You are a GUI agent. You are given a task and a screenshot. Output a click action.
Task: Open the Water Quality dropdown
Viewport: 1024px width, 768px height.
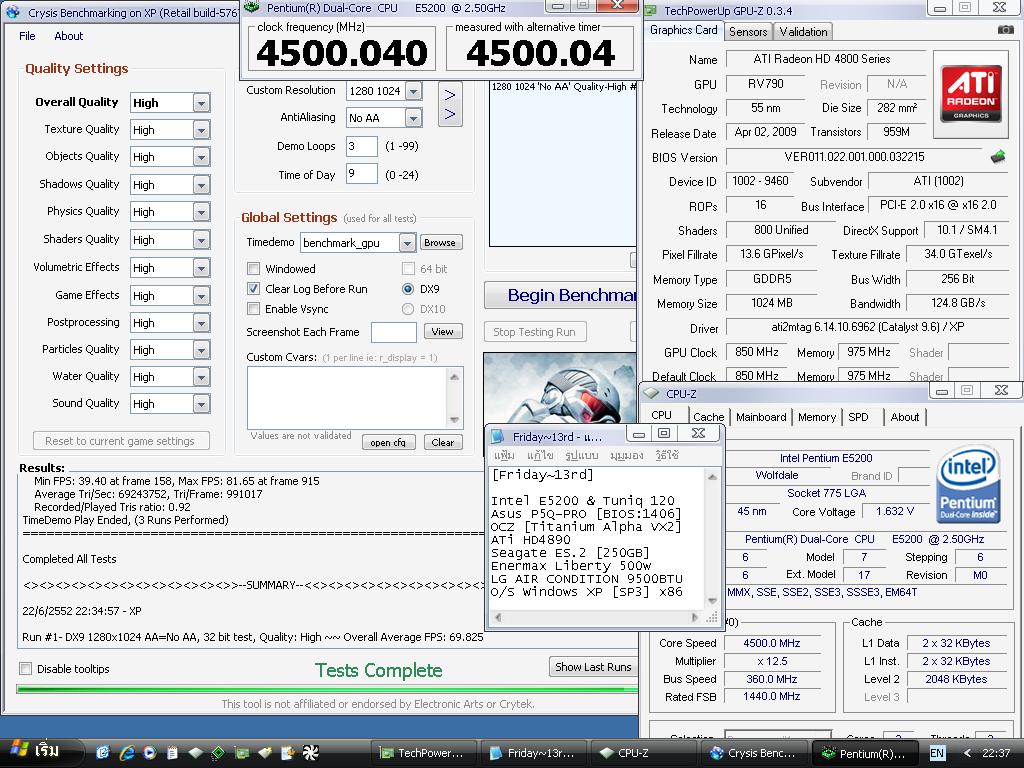(x=201, y=377)
